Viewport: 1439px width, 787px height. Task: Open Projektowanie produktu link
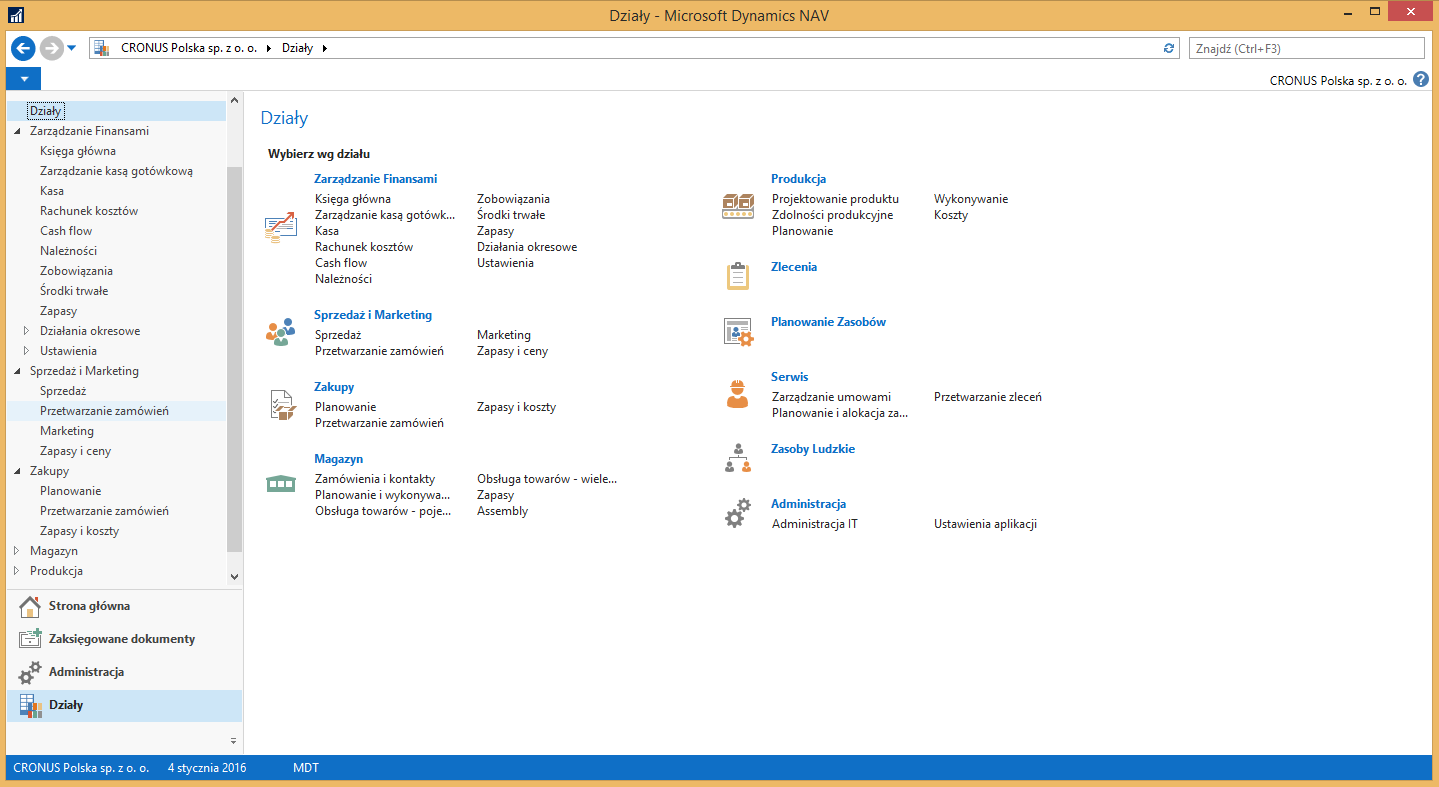(x=835, y=199)
